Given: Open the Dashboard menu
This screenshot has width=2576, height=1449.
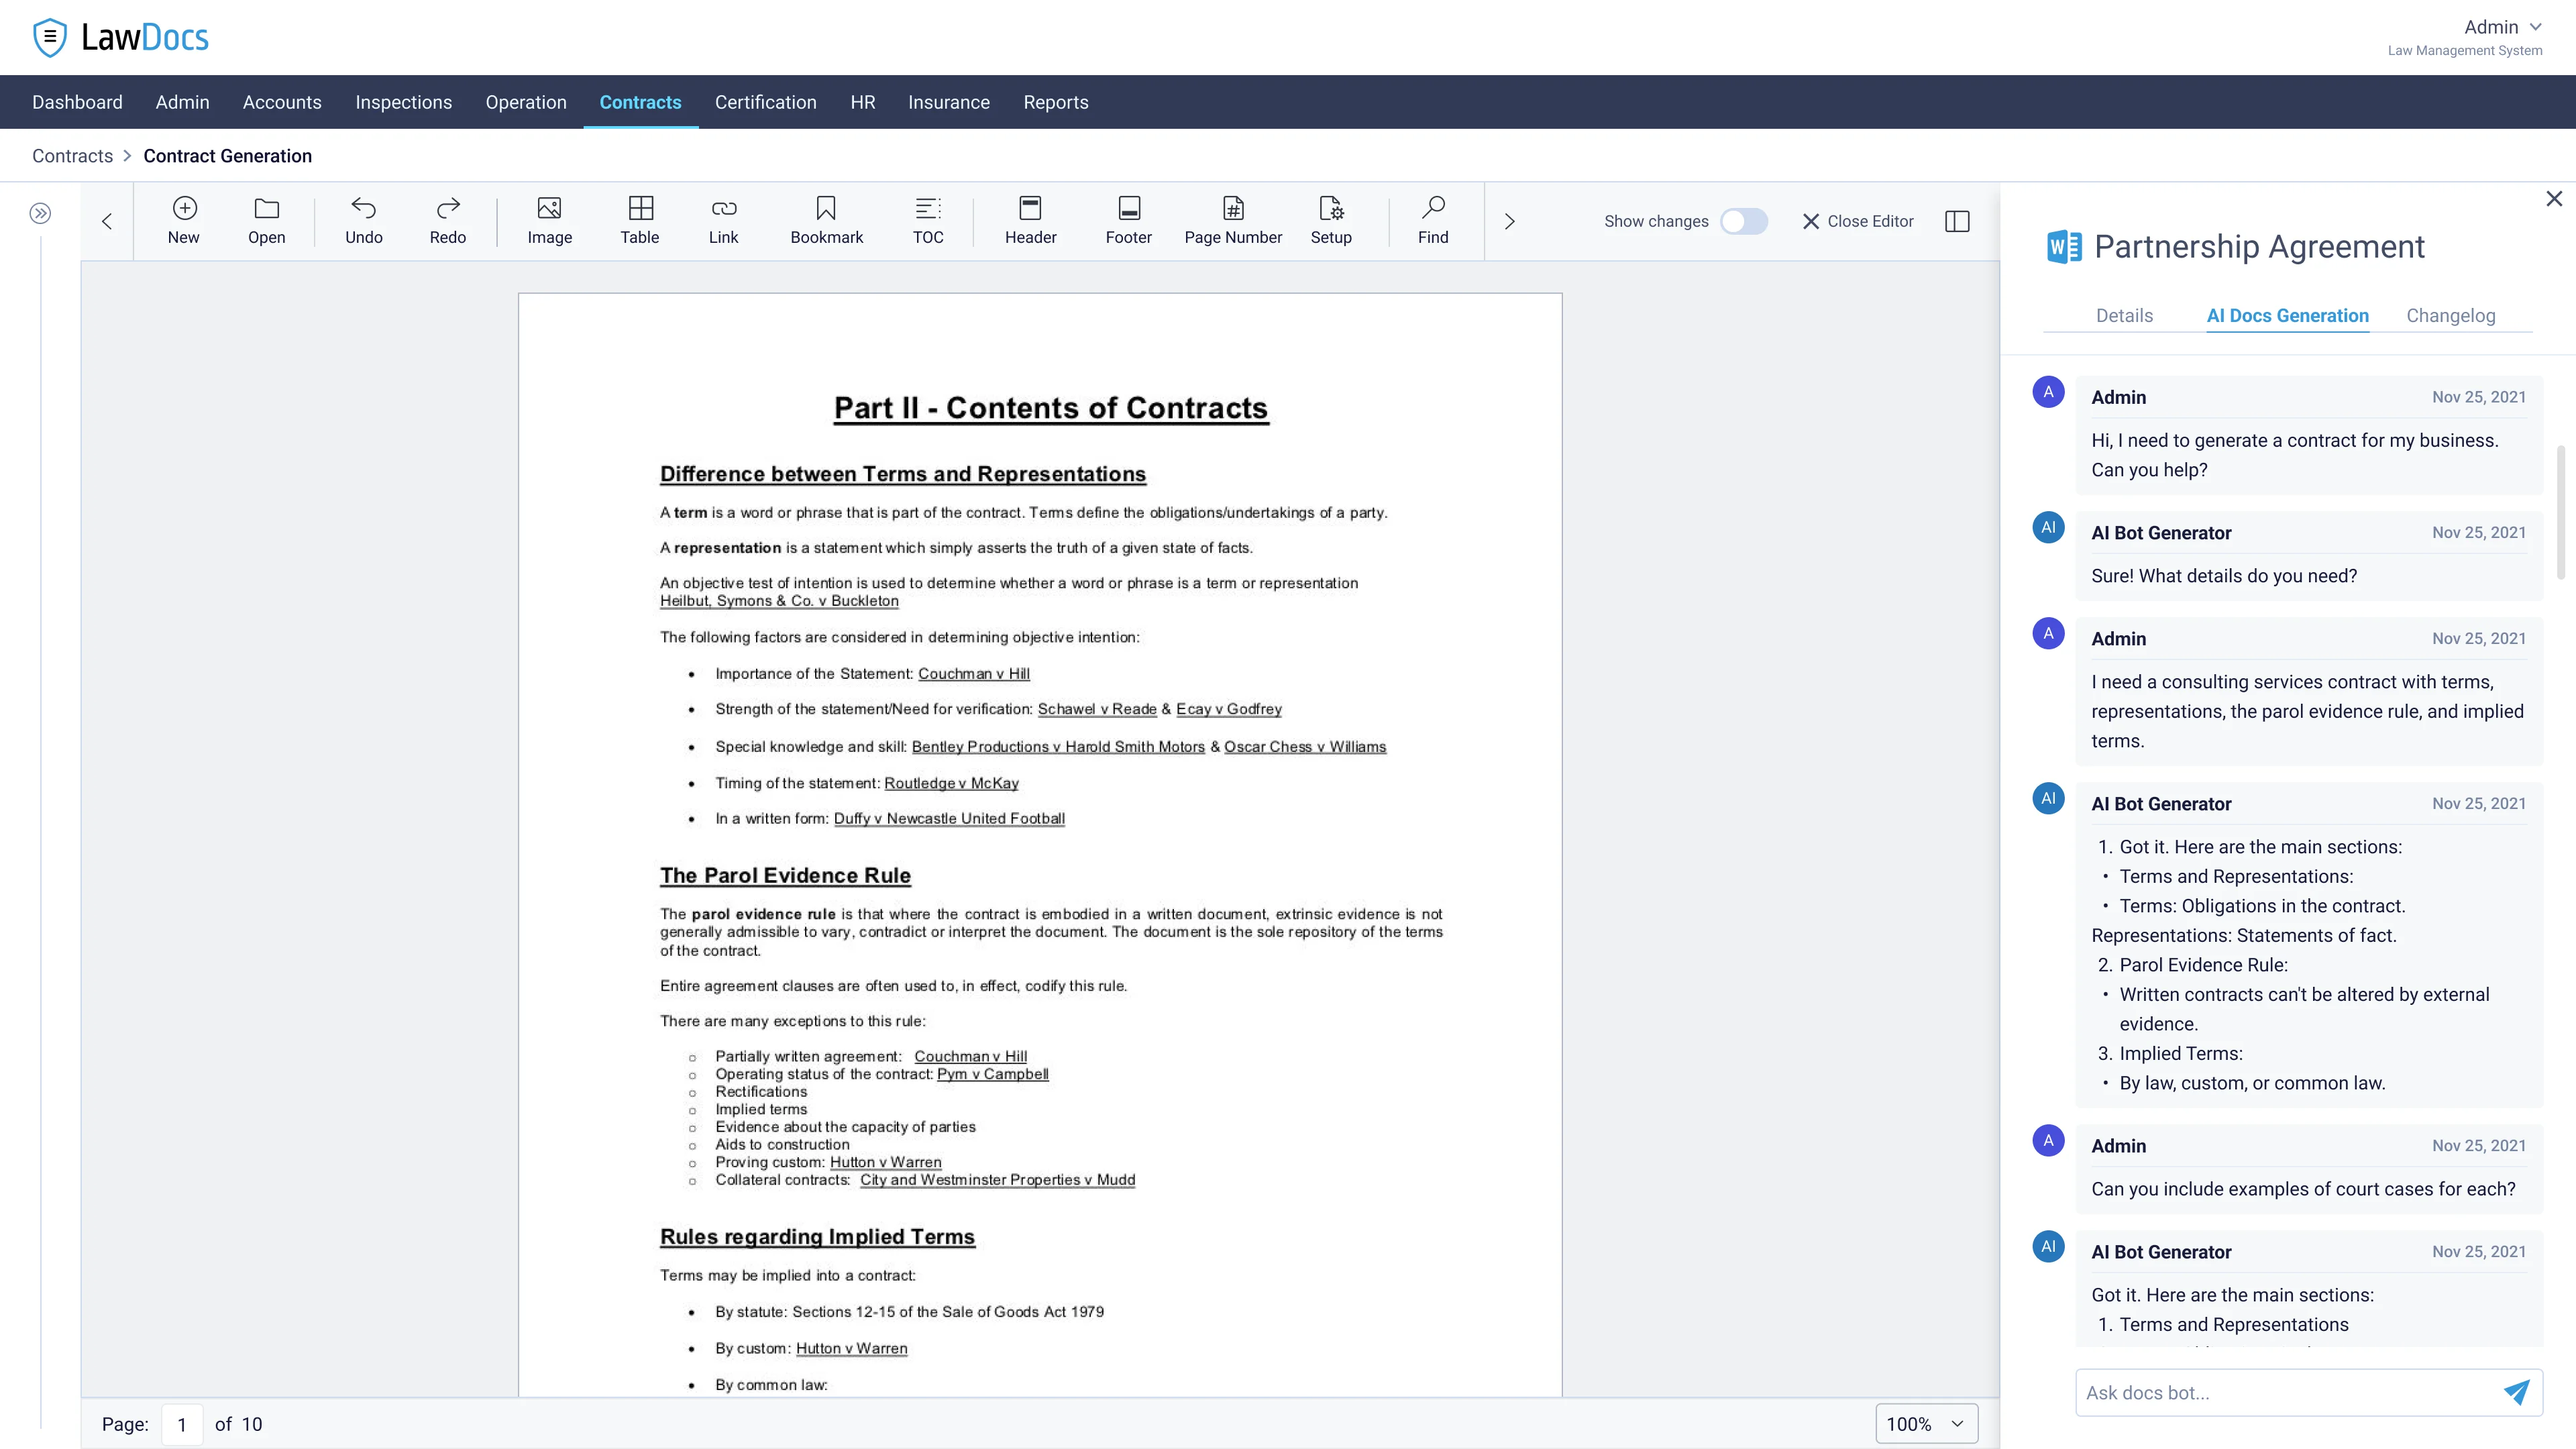Looking at the screenshot, I should [x=77, y=102].
